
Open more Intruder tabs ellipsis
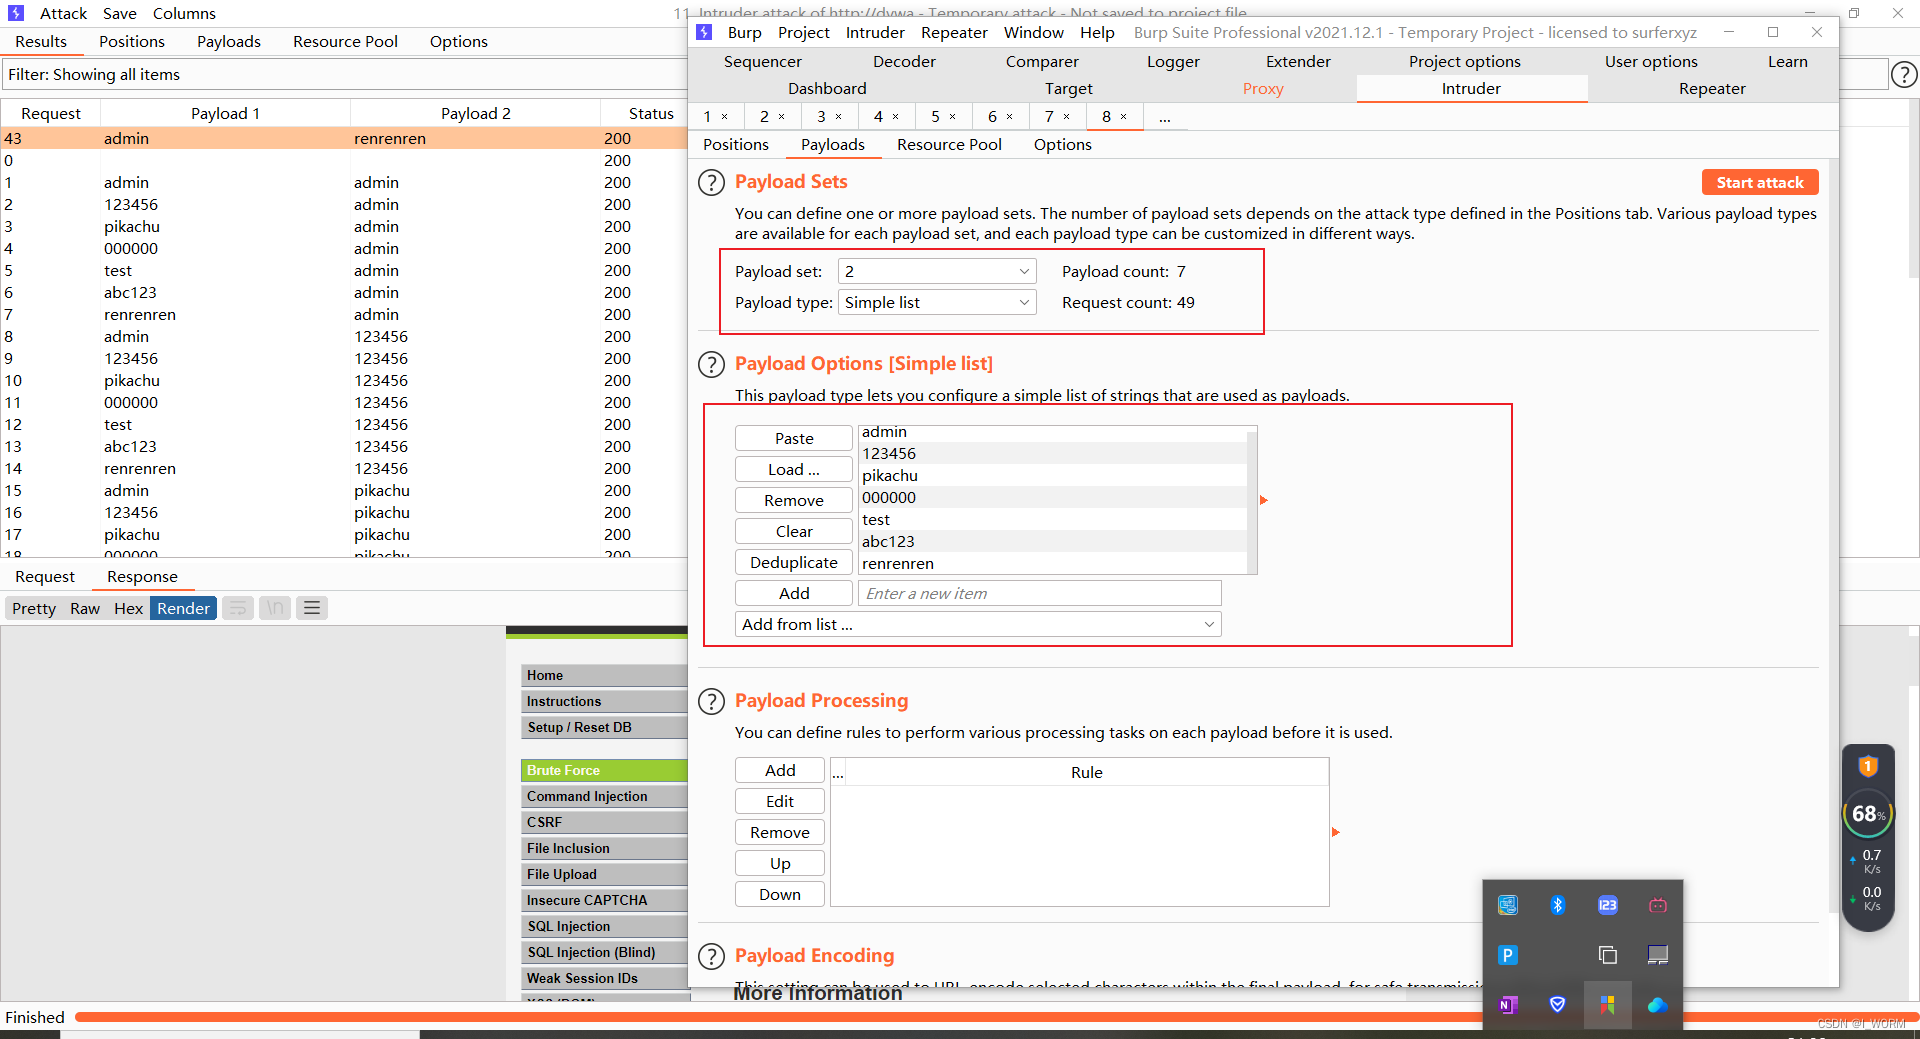click(1164, 117)
